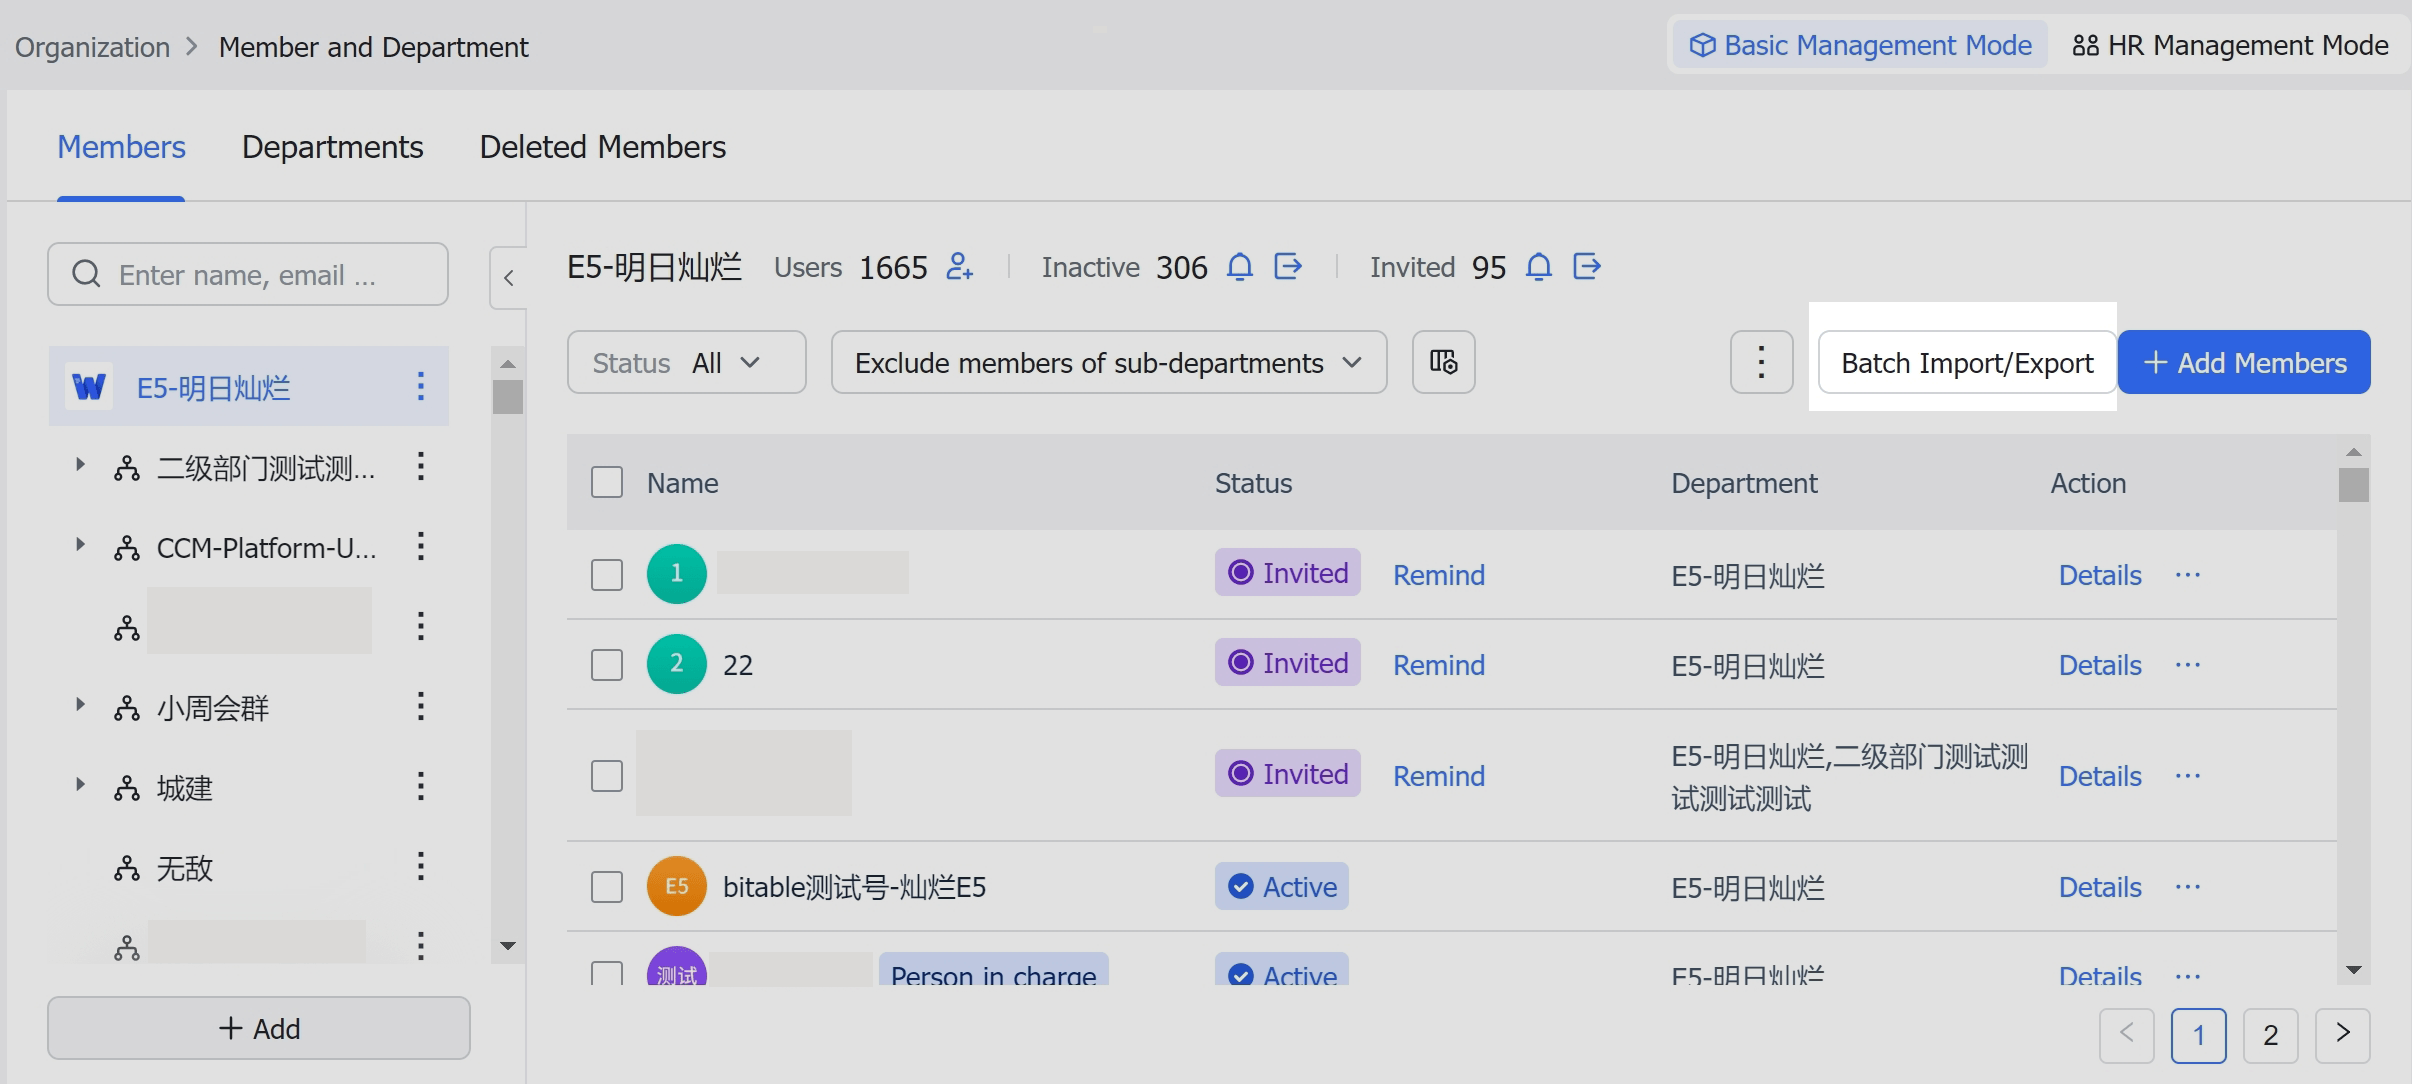
Task: Select checkbox for bitable测试号-灿烂E5 row
Action: [607, 887]
